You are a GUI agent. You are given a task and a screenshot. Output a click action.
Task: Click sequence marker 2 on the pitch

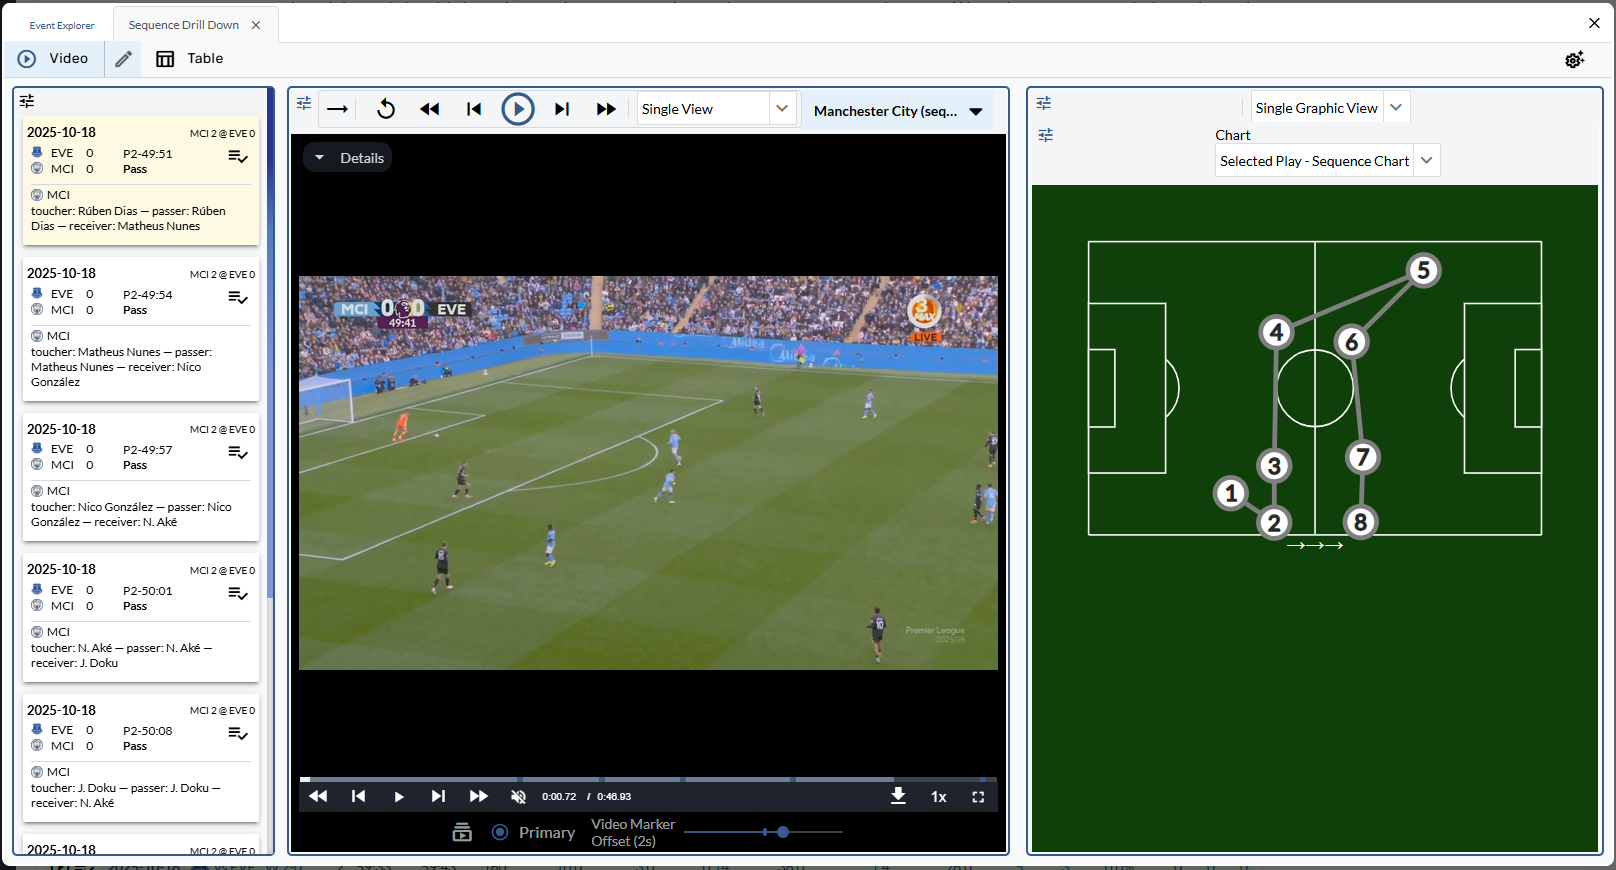point(1274,522)
